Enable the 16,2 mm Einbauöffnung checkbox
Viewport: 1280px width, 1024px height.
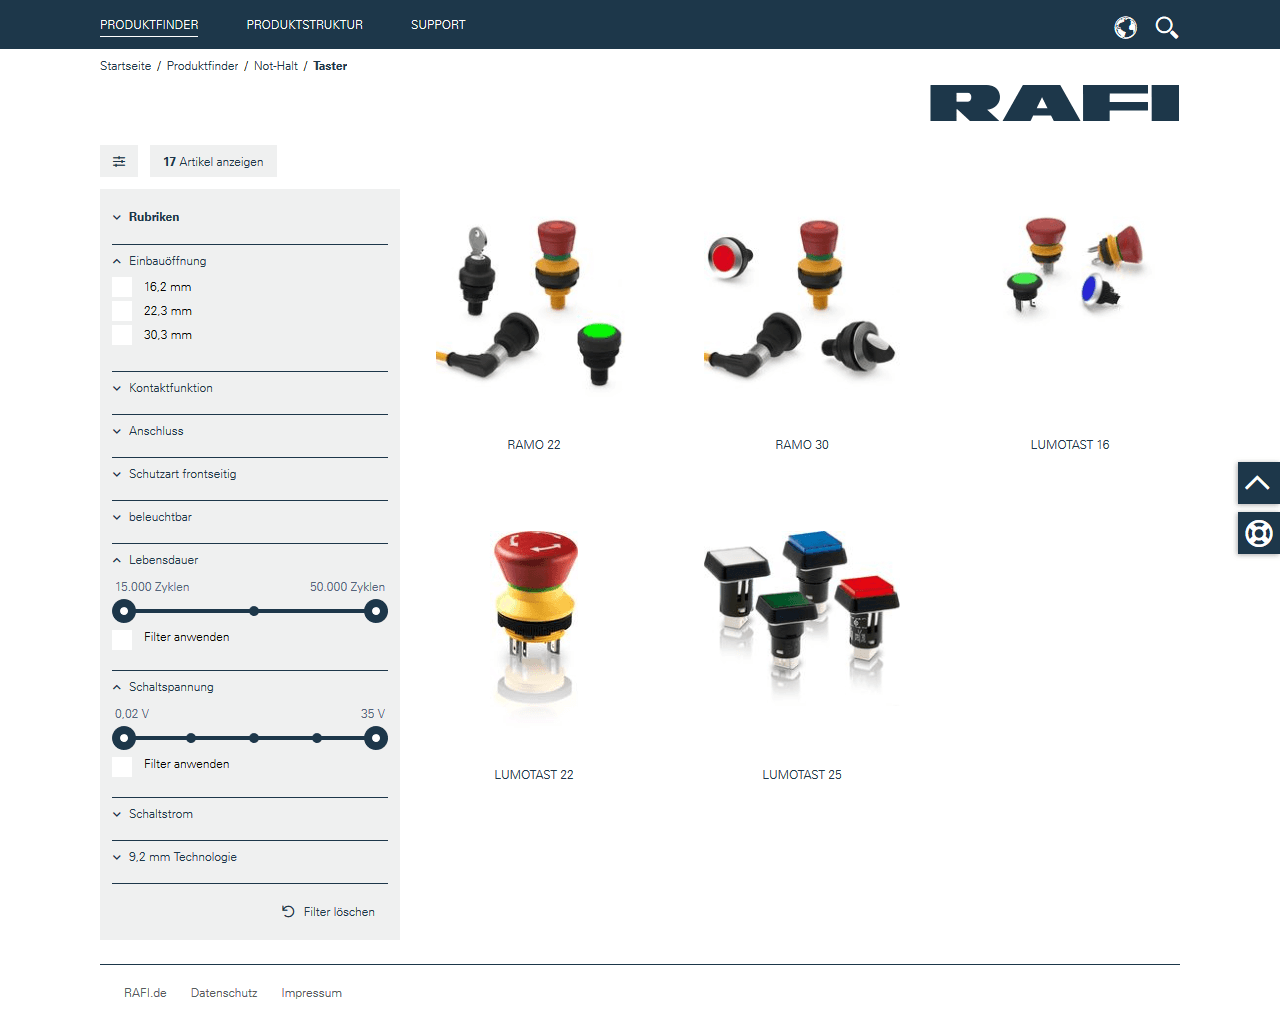(x=122, y=287)
